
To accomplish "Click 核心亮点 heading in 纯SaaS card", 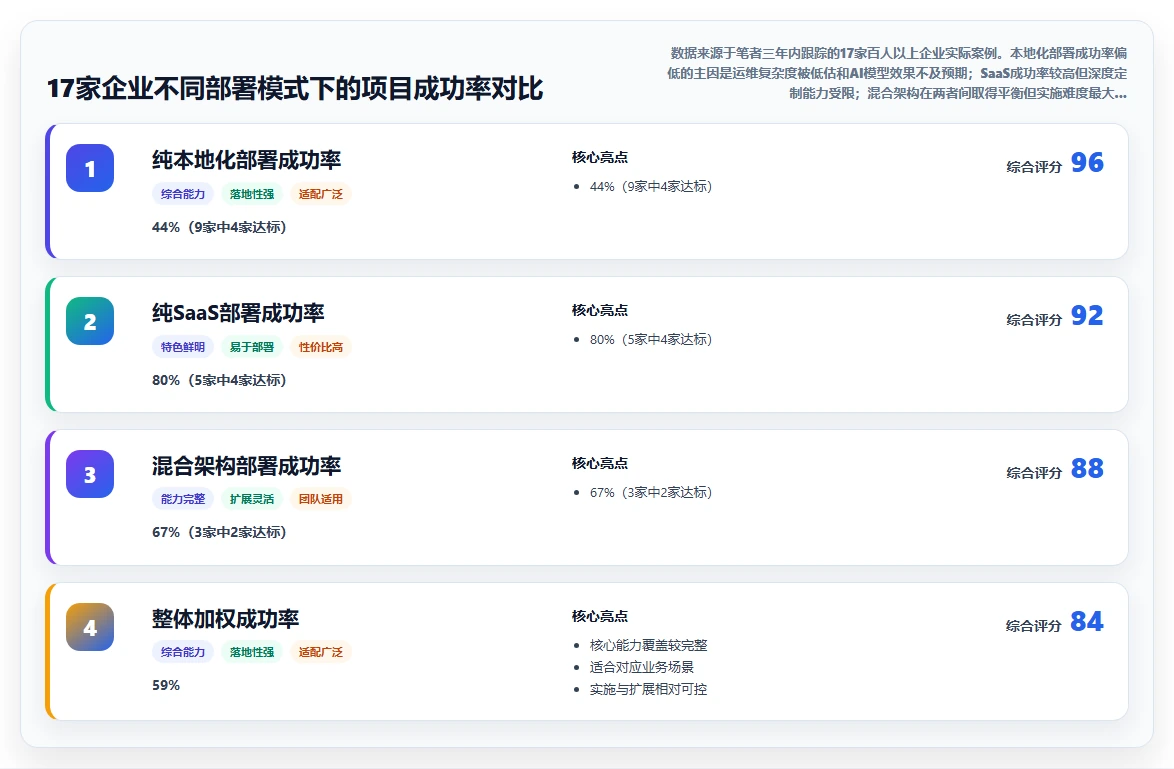I will (600, 310).
